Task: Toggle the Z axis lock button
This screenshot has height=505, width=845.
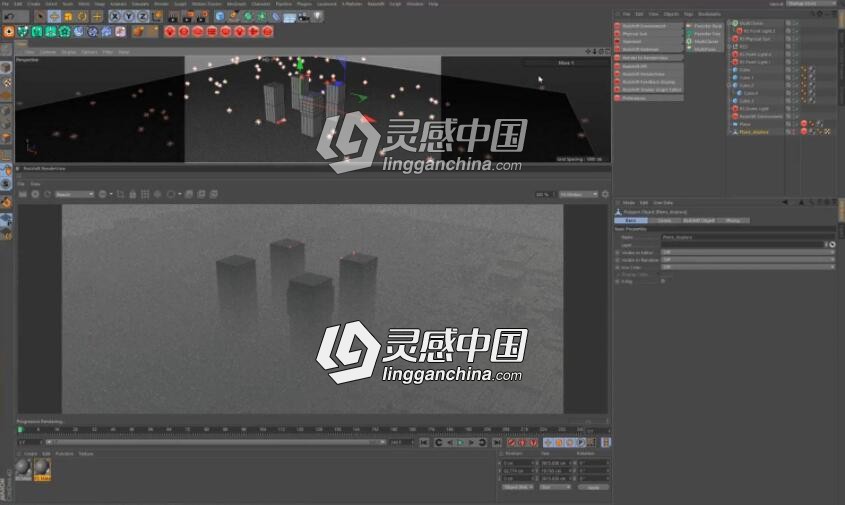Action: (142, 17)
